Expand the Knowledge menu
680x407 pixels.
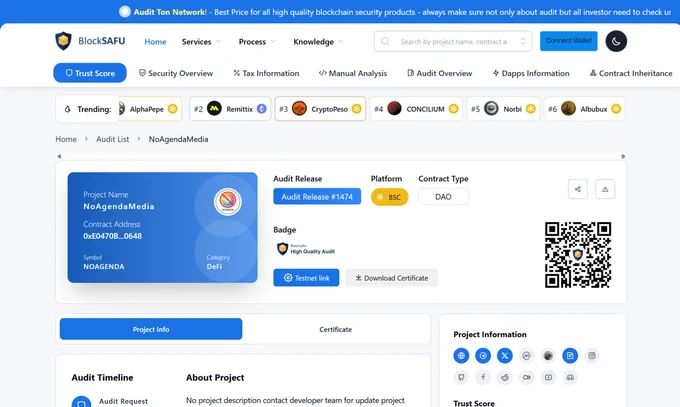pyautogui.click(x=318, y=42)
